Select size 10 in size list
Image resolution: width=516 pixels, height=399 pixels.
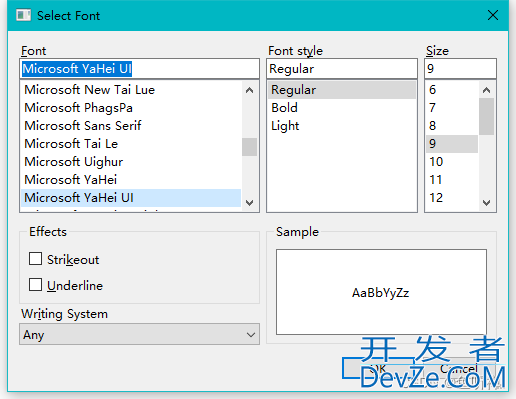coord(452,162)
